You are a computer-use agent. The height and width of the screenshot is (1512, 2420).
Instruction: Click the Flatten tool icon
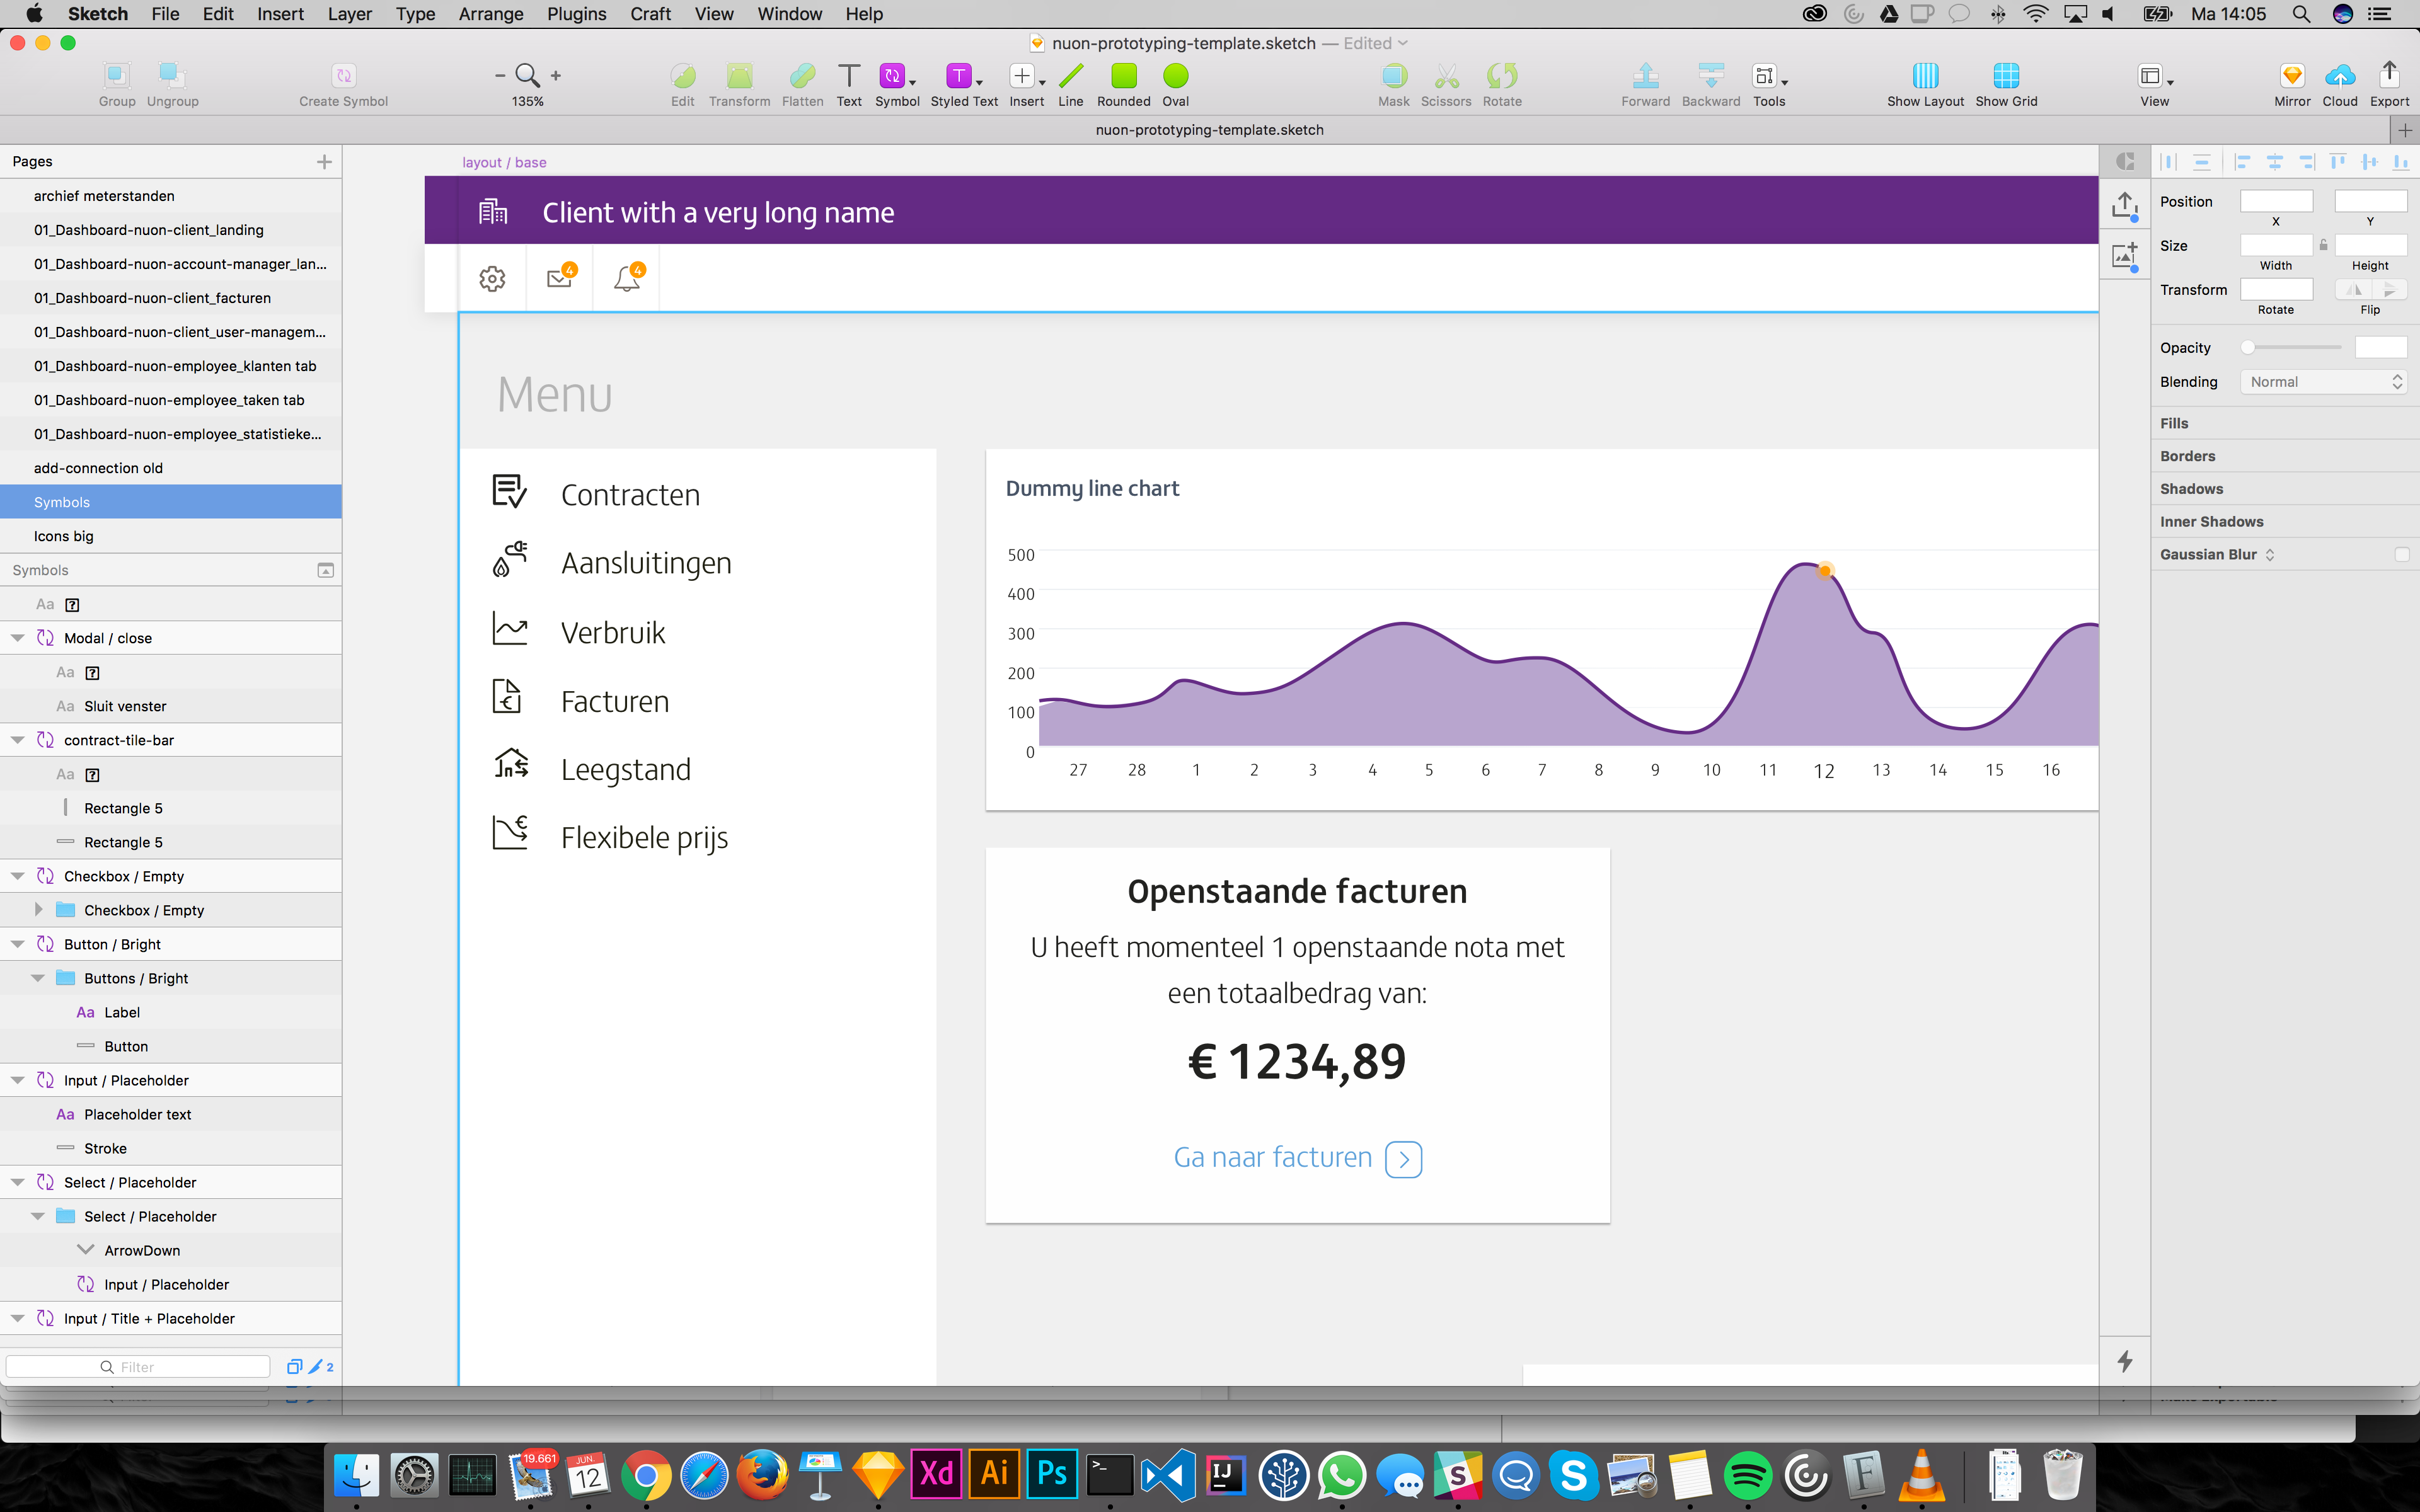point(802,76)
